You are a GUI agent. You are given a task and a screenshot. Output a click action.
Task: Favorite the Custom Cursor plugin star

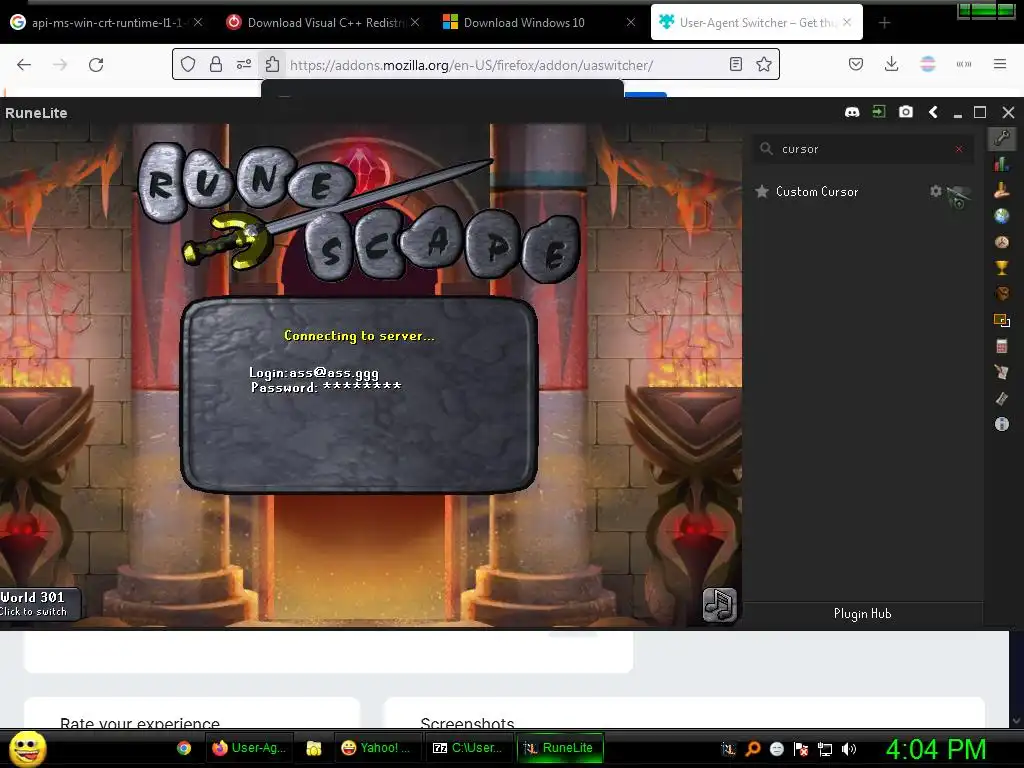761,191
